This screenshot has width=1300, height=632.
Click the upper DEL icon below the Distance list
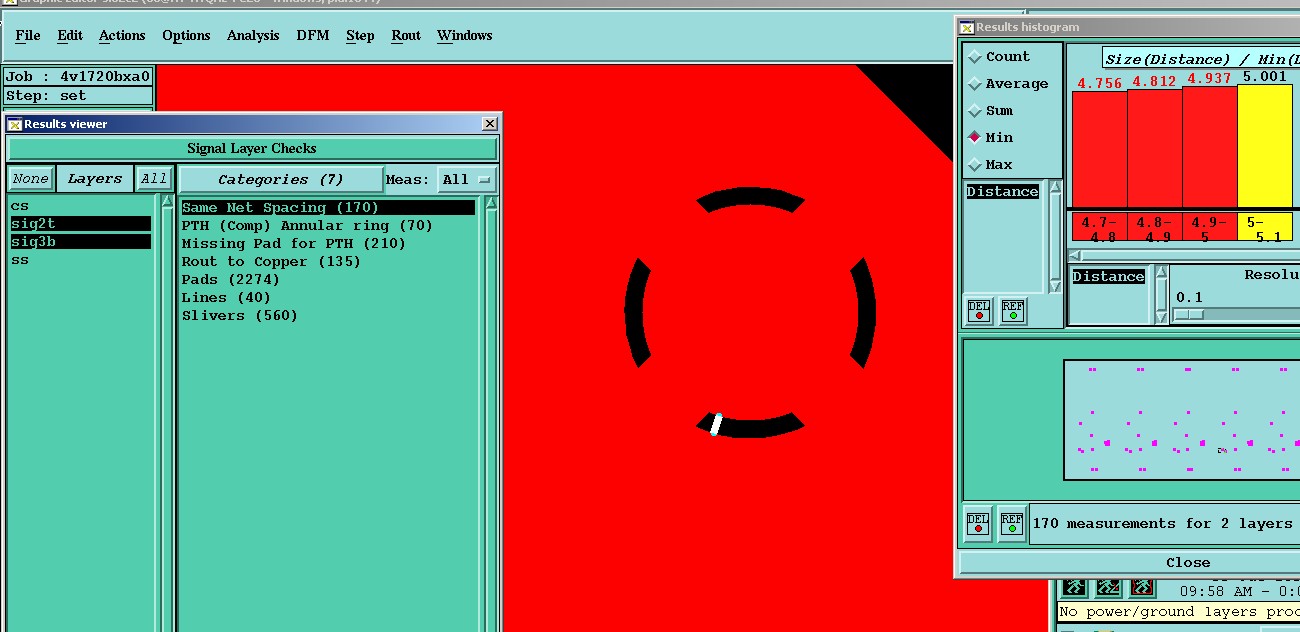click(979, 311)
